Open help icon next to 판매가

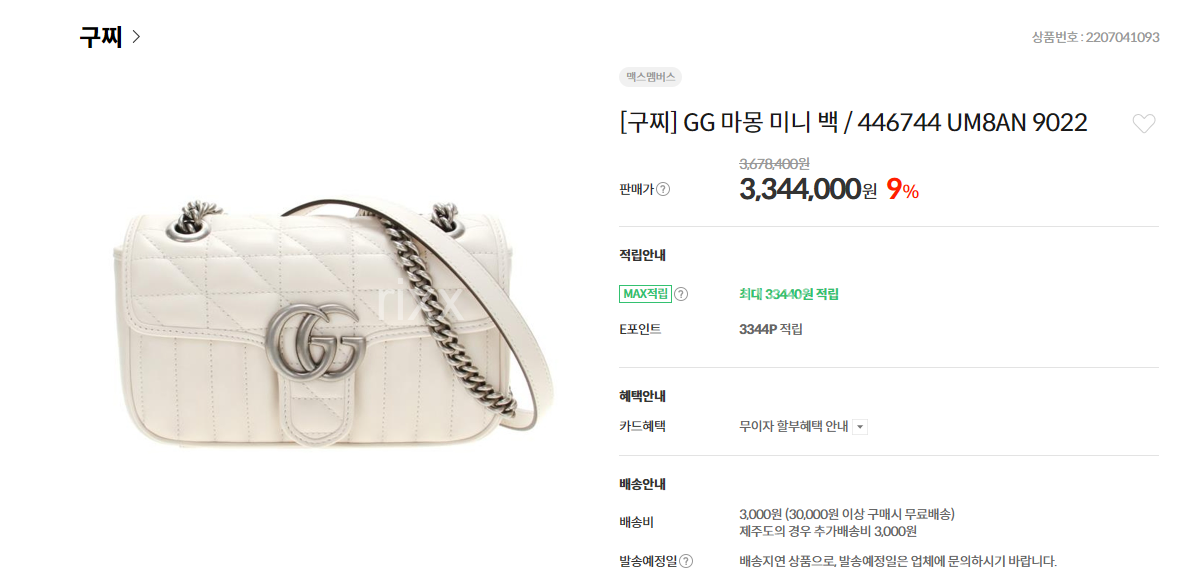[663, 189]
